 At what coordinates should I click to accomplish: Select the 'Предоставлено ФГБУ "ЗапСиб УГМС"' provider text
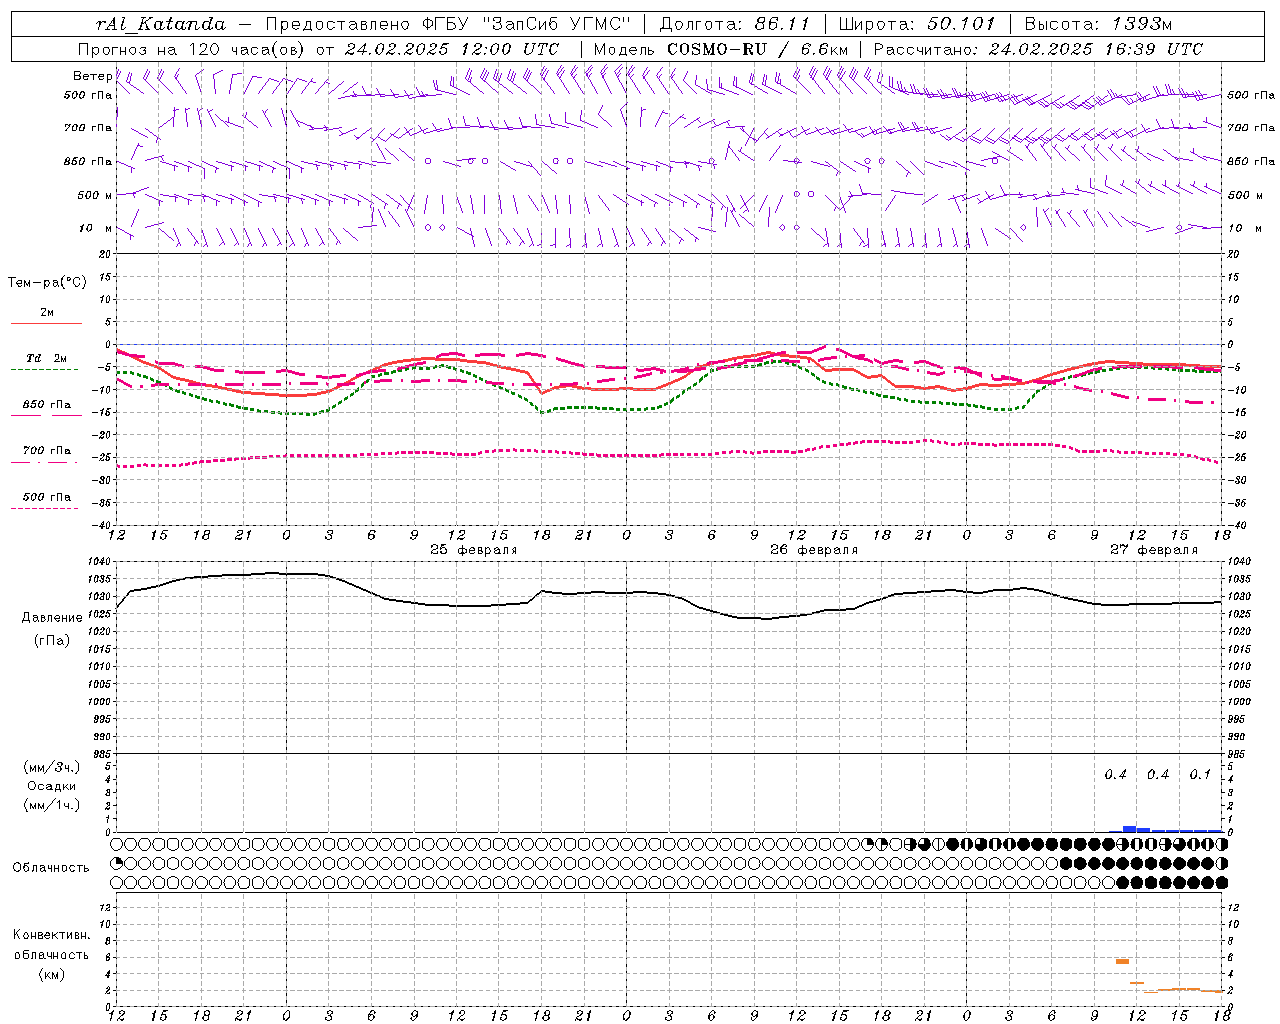point(448,24)
